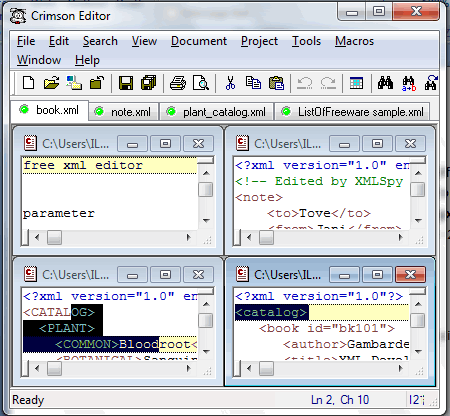450x416 pixels.
Task: Click the document icon of the CATALOG plant window
Action: 30,274
